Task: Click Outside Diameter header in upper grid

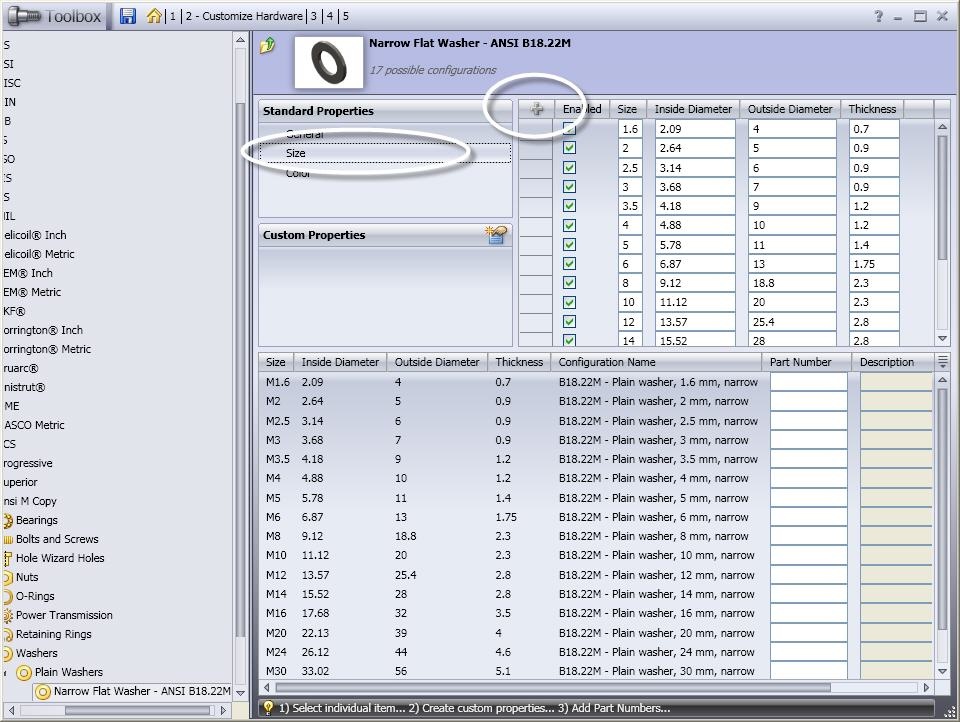Action: coord(790,109)
